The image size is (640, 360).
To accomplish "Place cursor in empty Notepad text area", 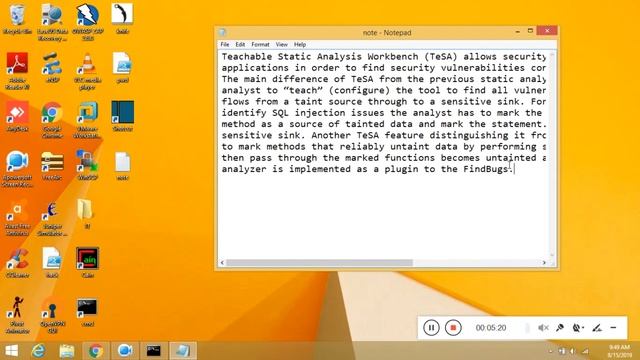I will pyautogui.click(x=384, y=216).
